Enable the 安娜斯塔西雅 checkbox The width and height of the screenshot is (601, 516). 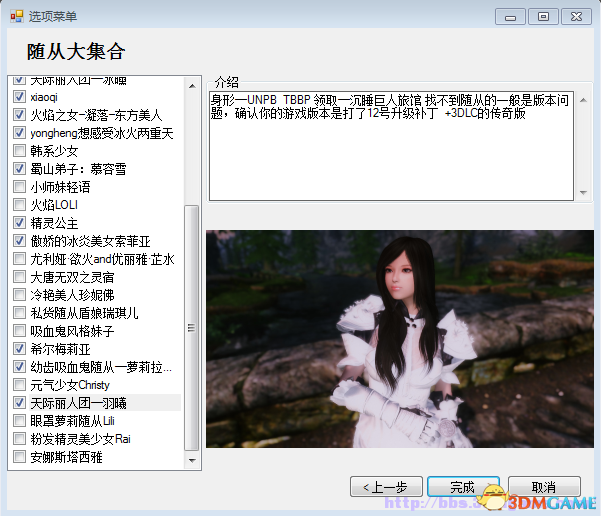coord(19,457)
